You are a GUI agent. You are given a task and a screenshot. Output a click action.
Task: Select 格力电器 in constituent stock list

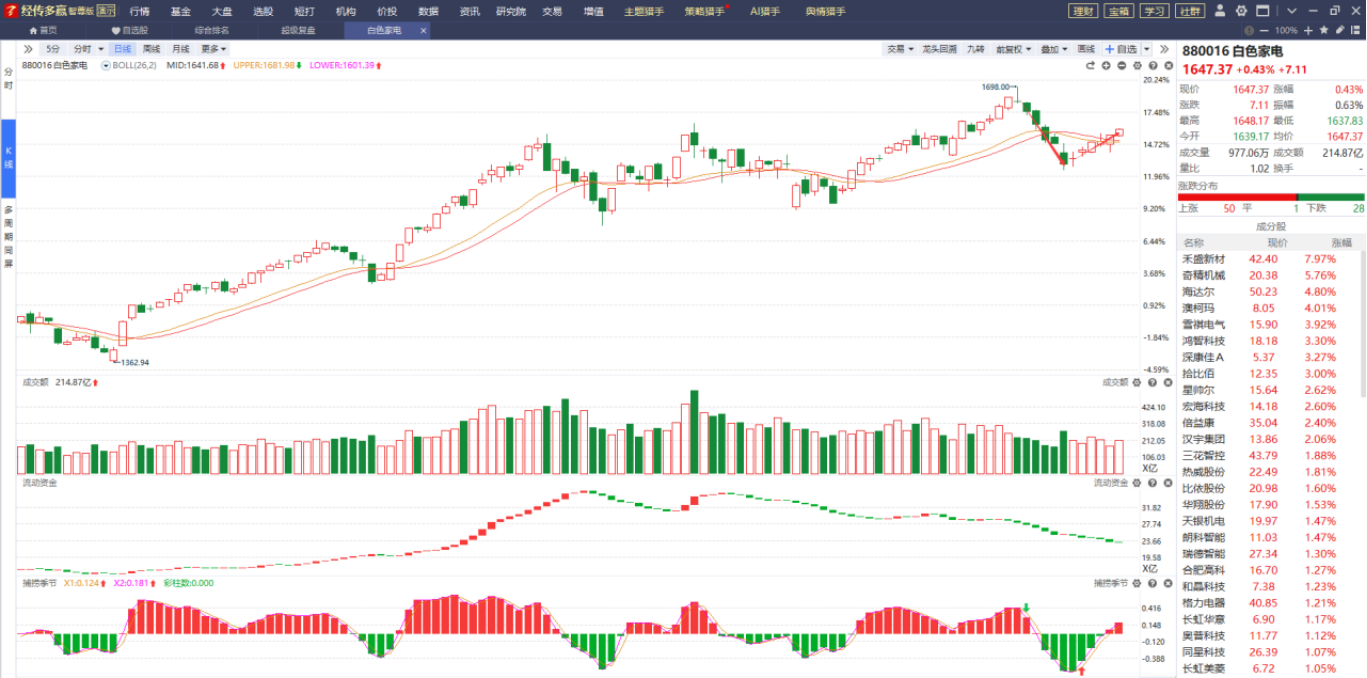(1203, 603)
